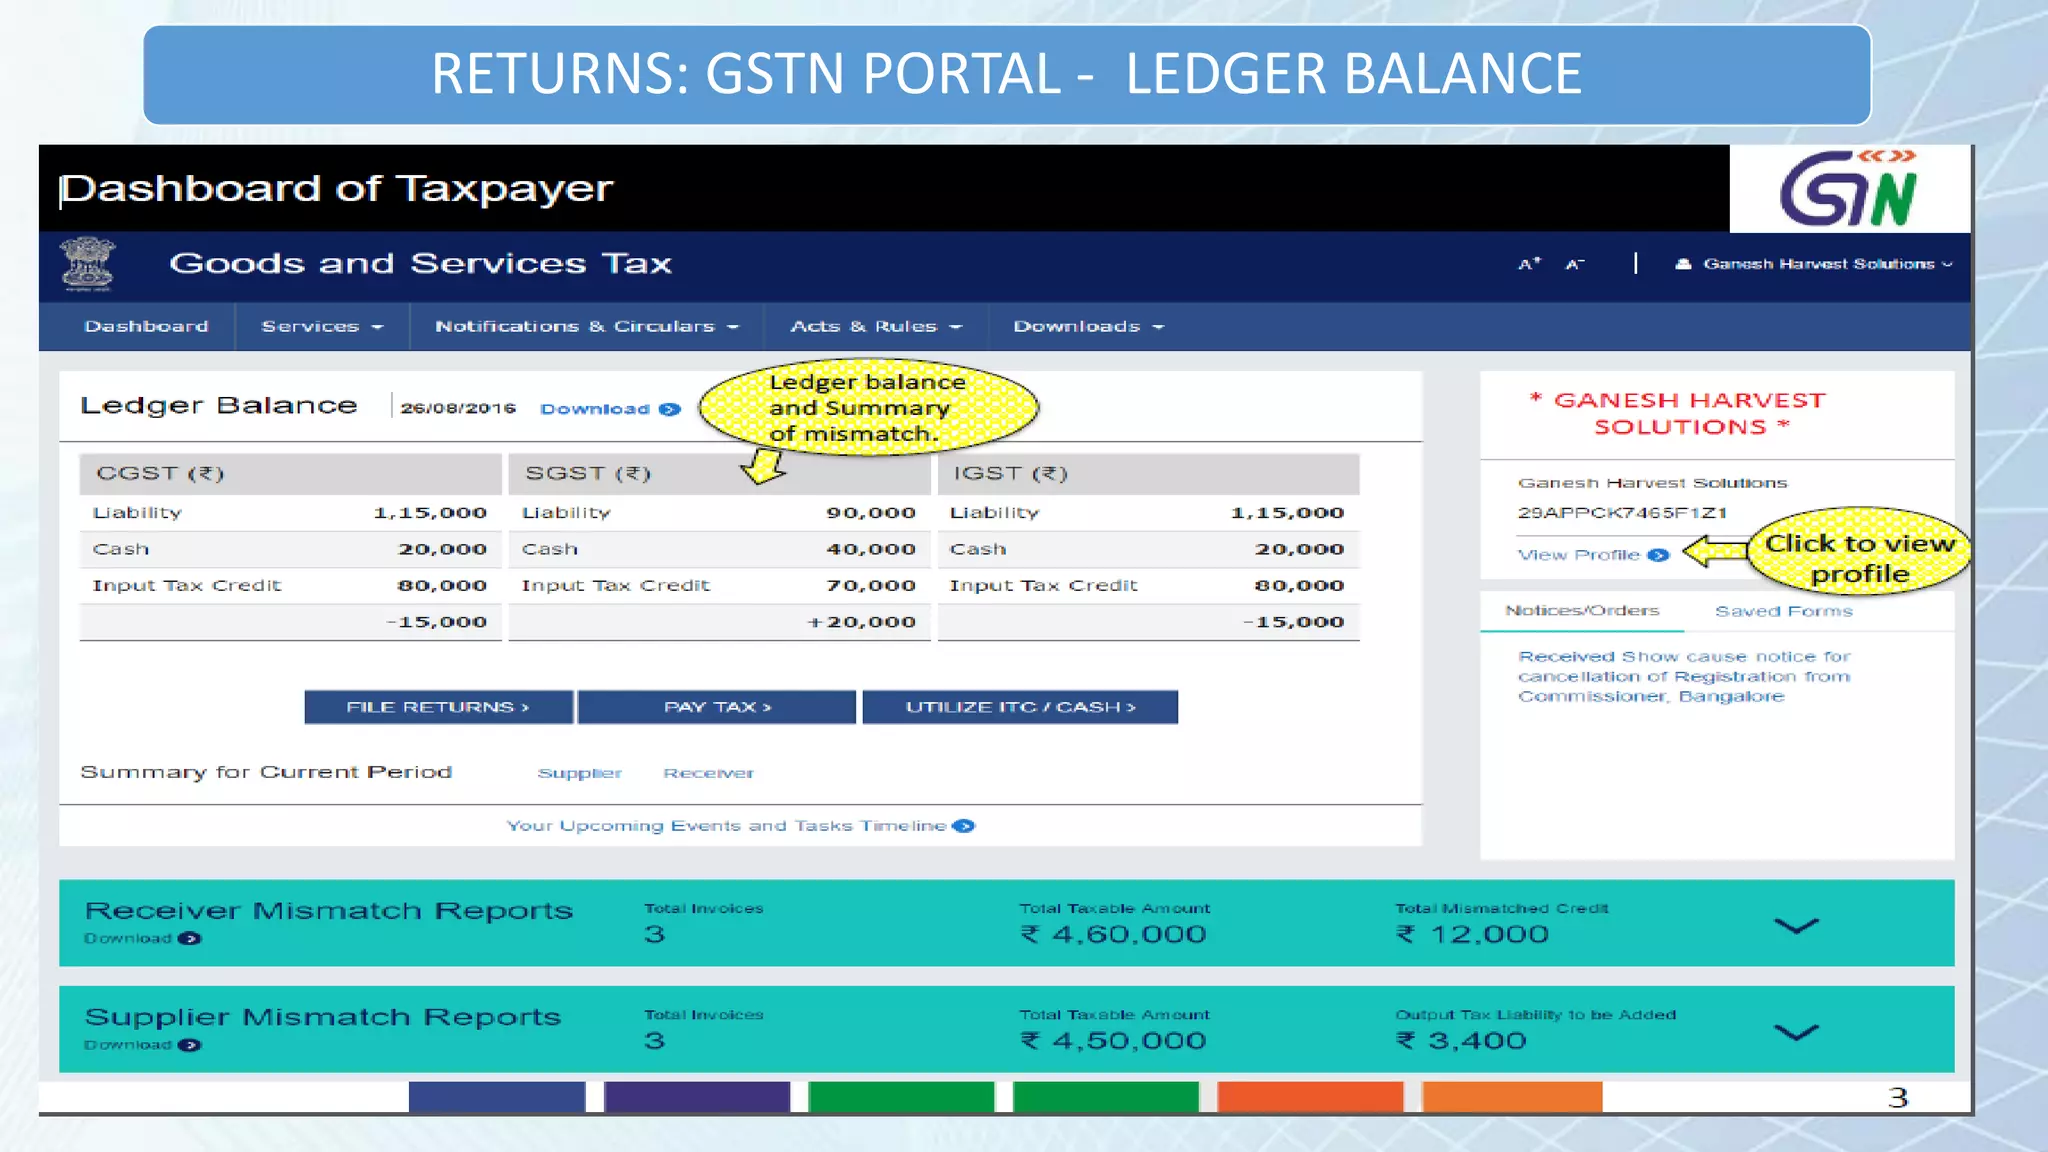Click arrow icon after Tasks Timeline
The height and width of the screenshot is (1152, 2048).
[x=964, y=826]
